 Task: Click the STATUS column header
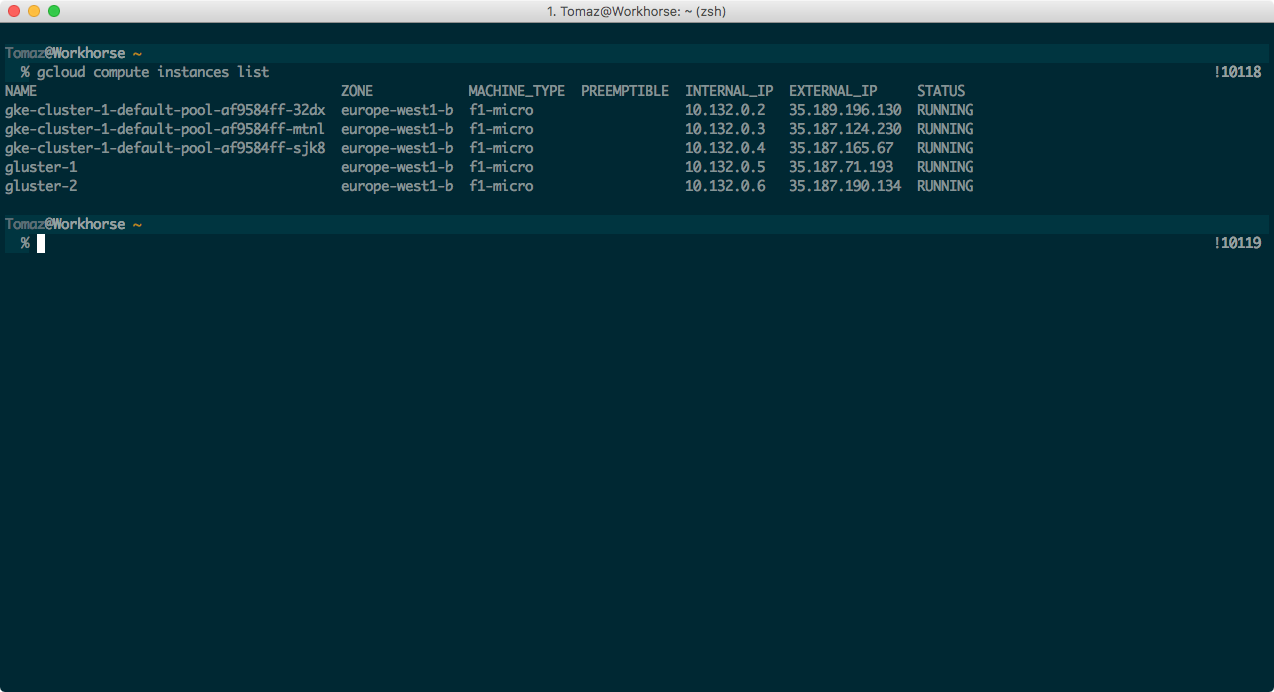point(941,91)
